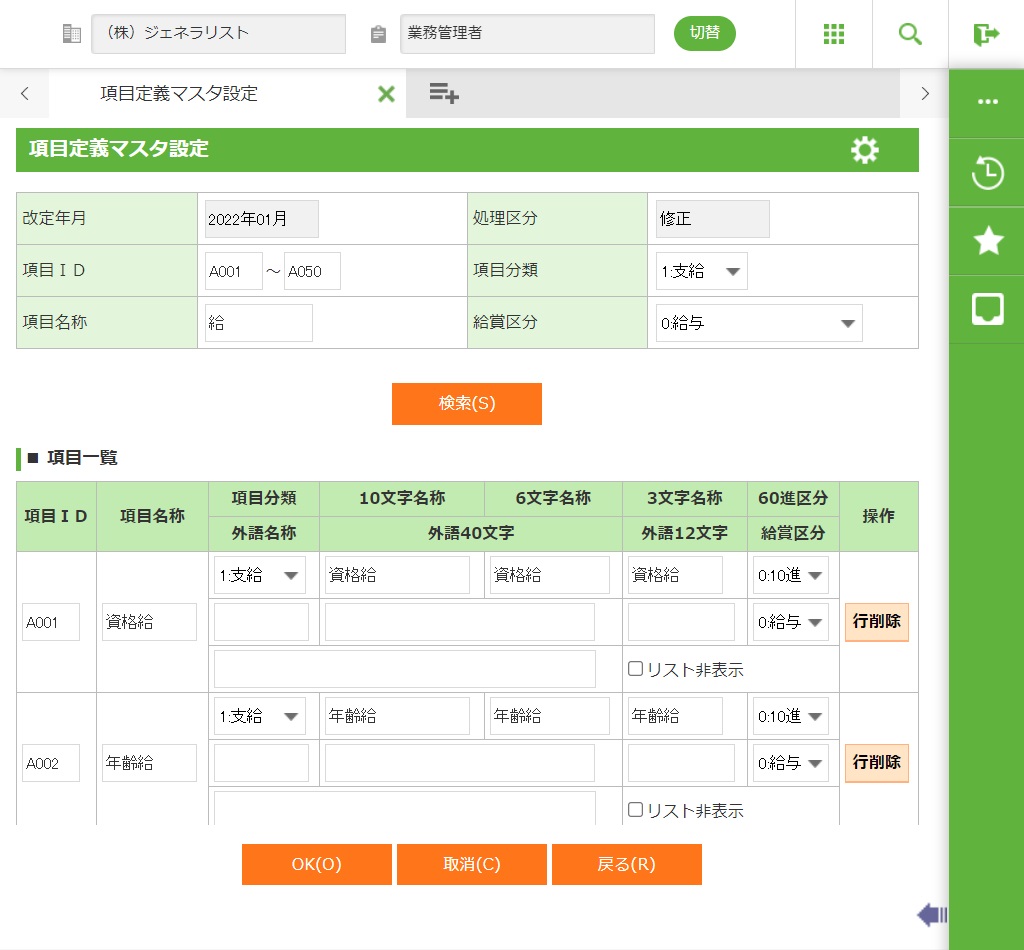Click the three-dots more icon in sidebar

point(987,102)
